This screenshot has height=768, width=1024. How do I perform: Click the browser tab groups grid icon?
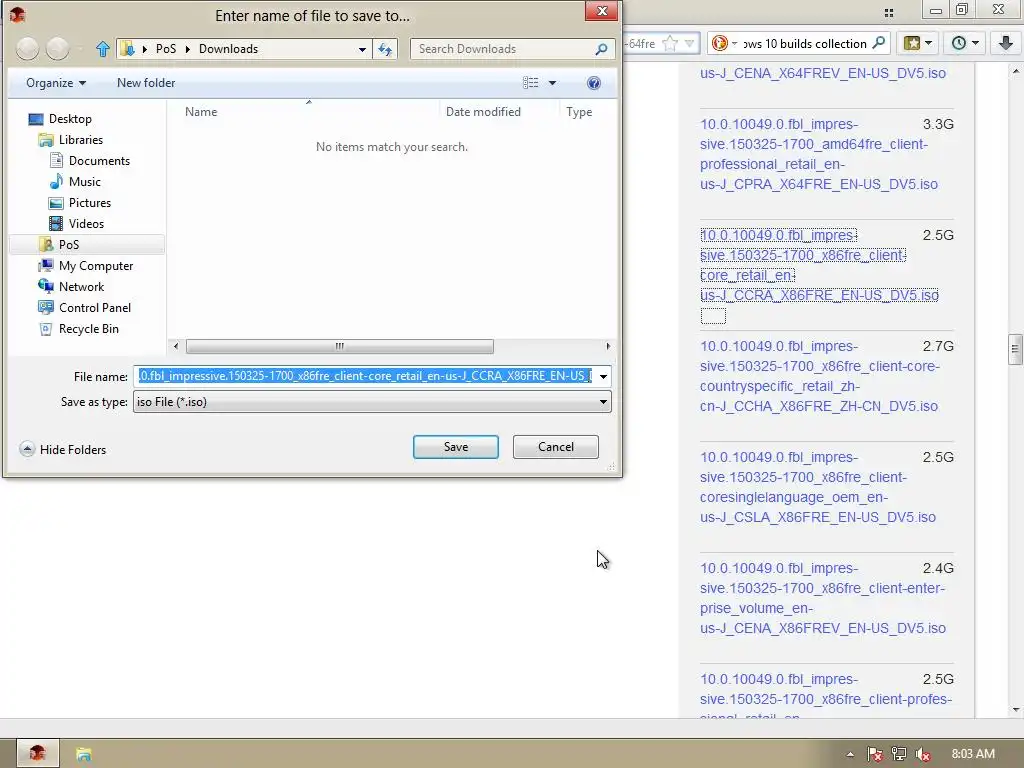coord(889,12)
